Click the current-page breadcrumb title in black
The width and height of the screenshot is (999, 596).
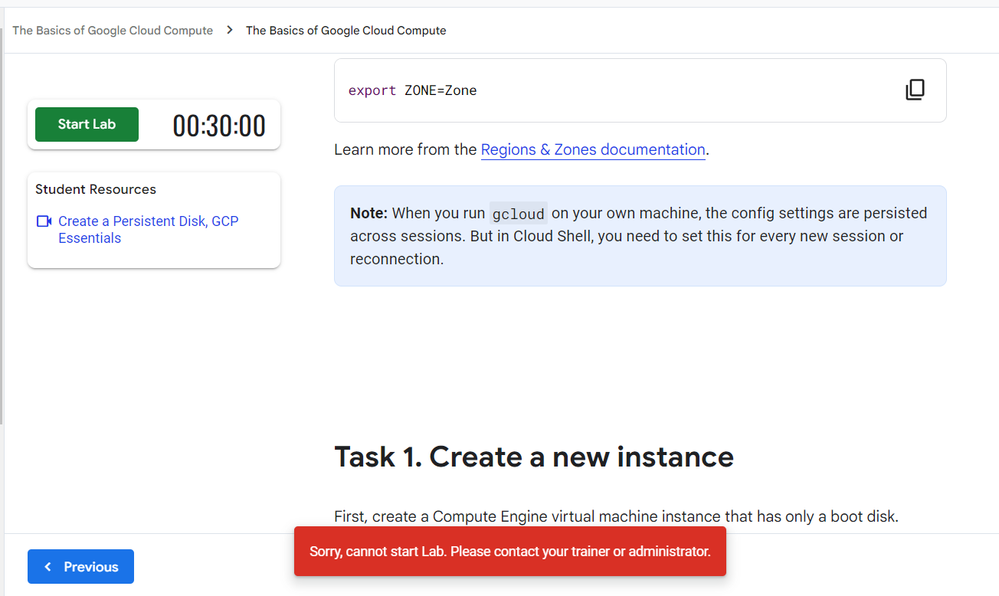click(345, 31)
